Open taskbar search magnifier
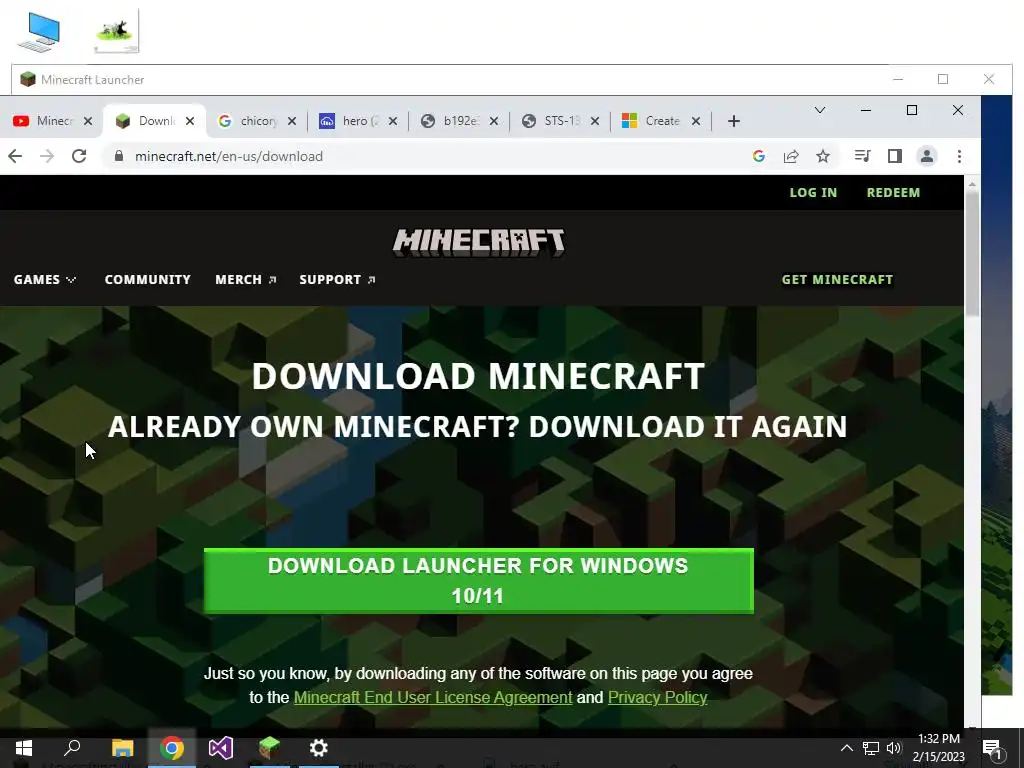Viewport: 1024px width, 768px height. click(x=72, y=748)
